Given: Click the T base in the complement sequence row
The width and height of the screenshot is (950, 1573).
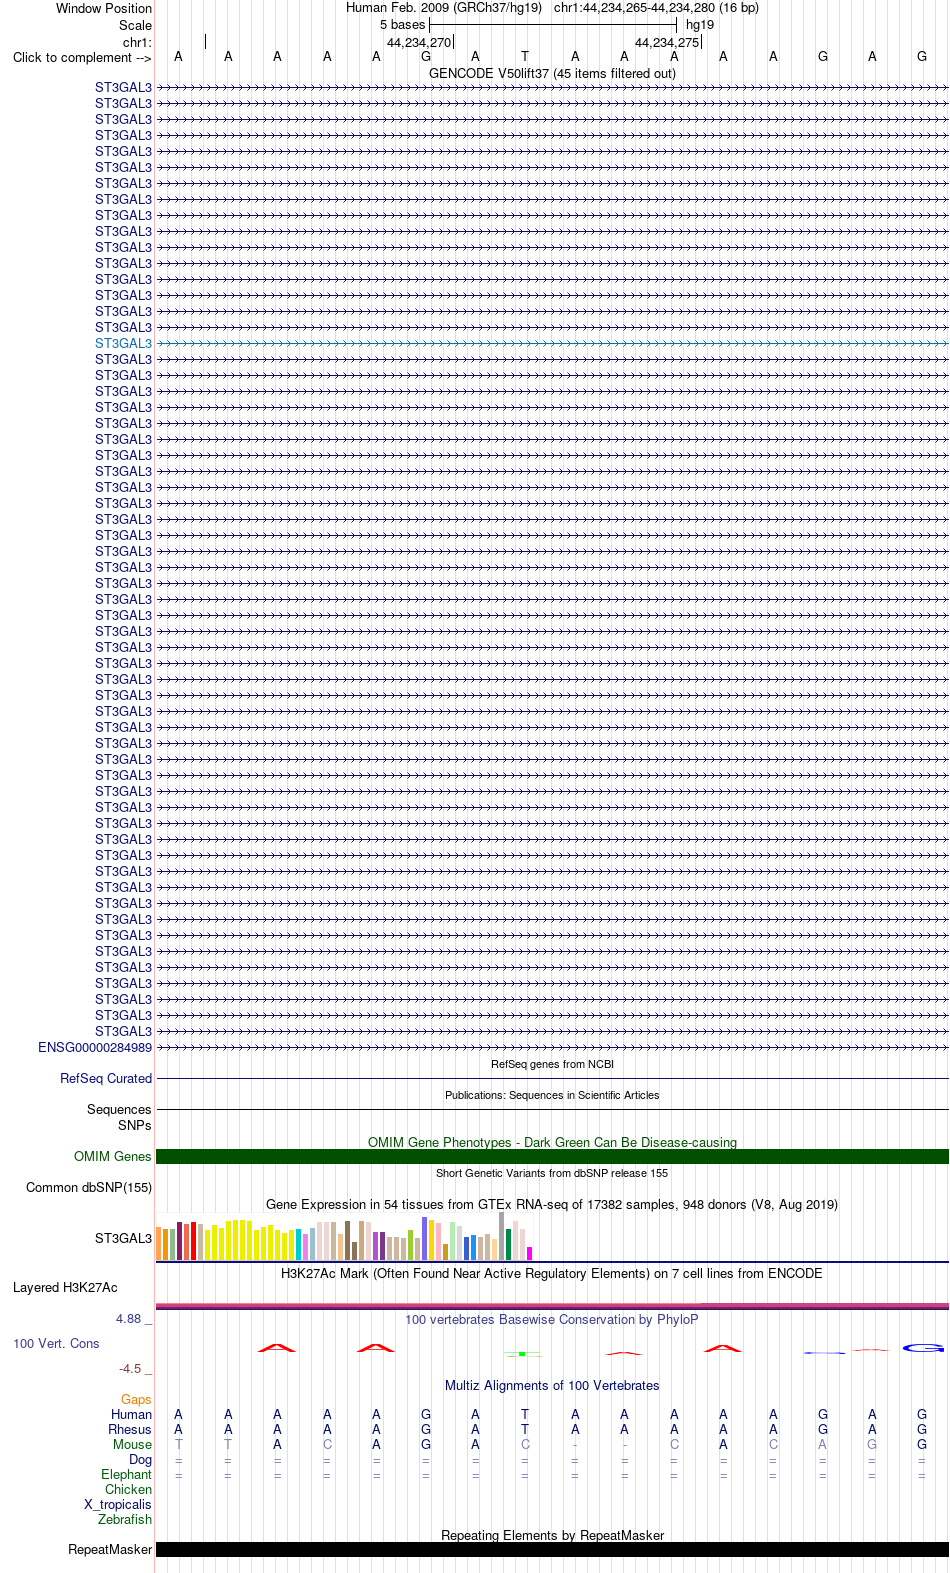Looking at the screenshot, I should (x=525, y=57).
